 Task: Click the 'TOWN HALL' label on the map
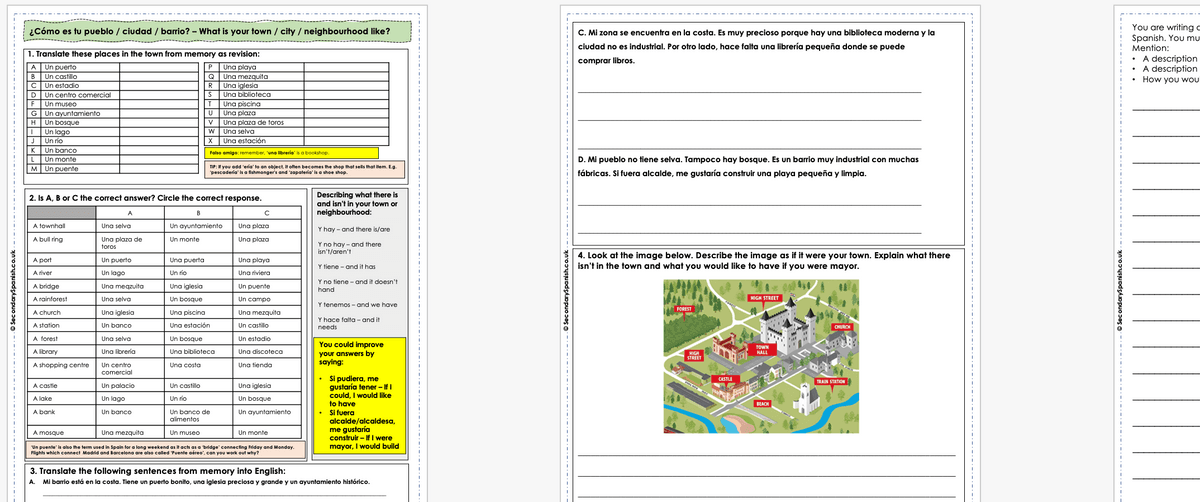pyautogui.click(x=761, y=350)
